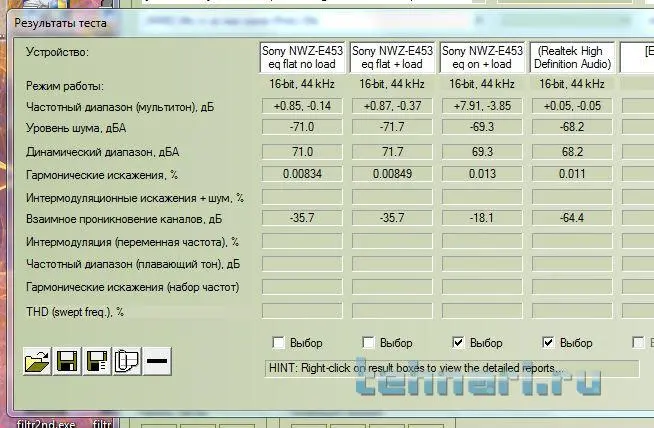Screen dimensions: 654x428
Task: Click dynamic range value '69.3'
Action: click(482, 151)
